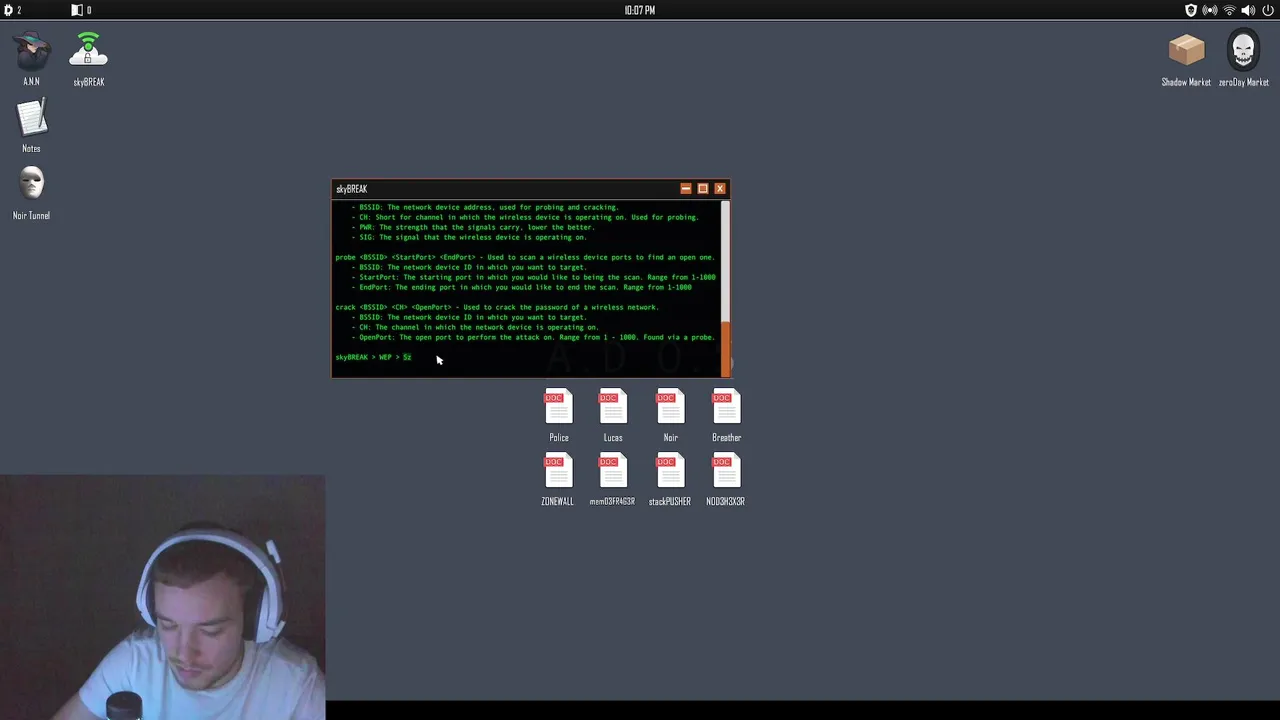Open the zeroDay Market skull icon

(x=1243, y=51)
